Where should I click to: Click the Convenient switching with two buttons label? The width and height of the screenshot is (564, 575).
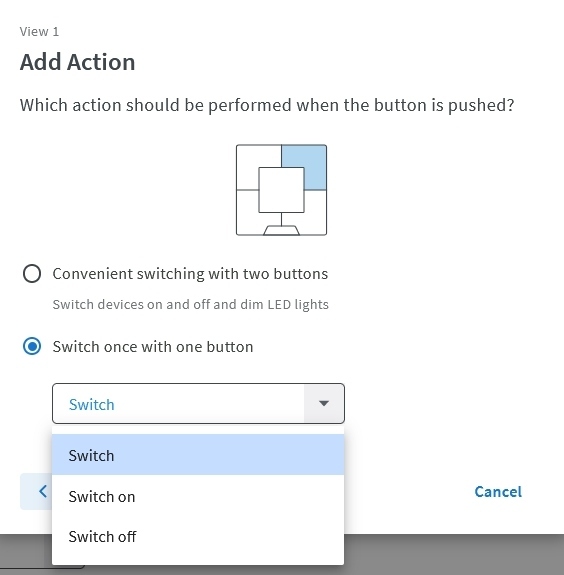[190, 274]
